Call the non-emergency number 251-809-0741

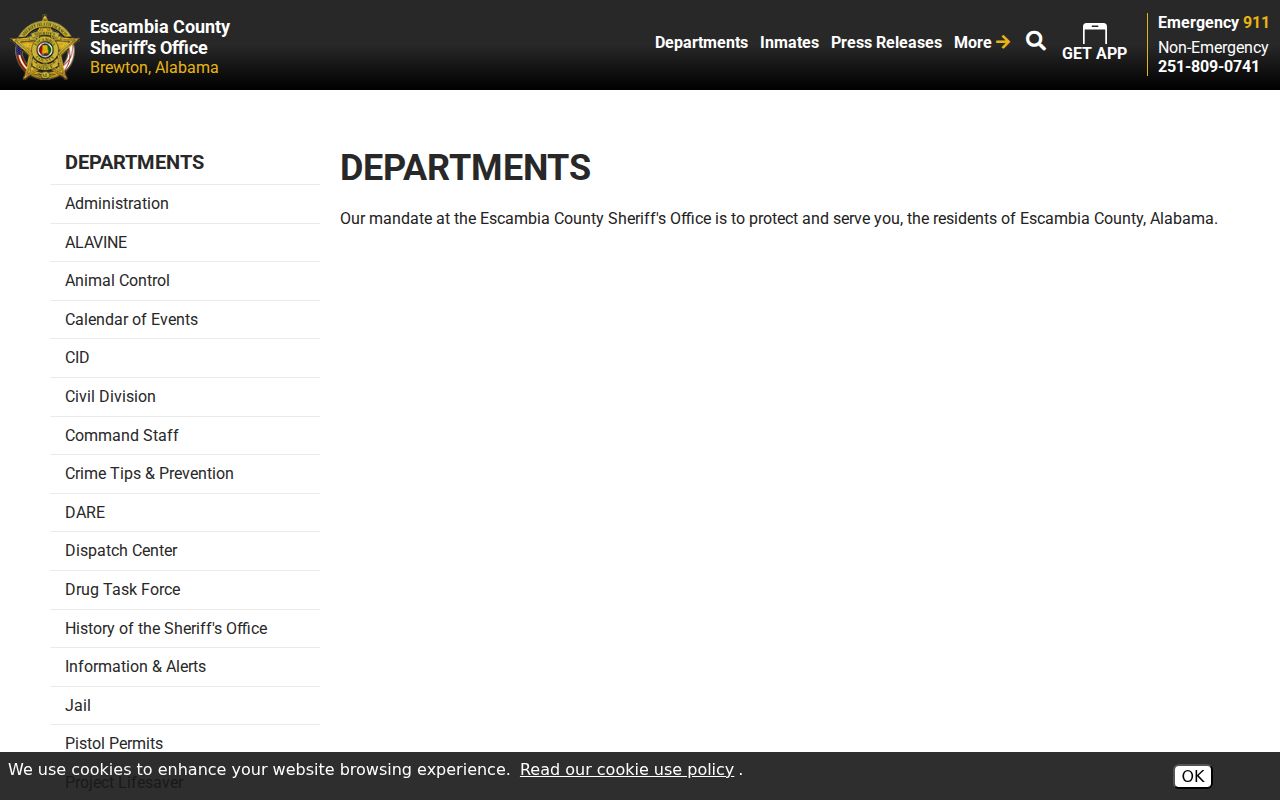(1209, 66)
